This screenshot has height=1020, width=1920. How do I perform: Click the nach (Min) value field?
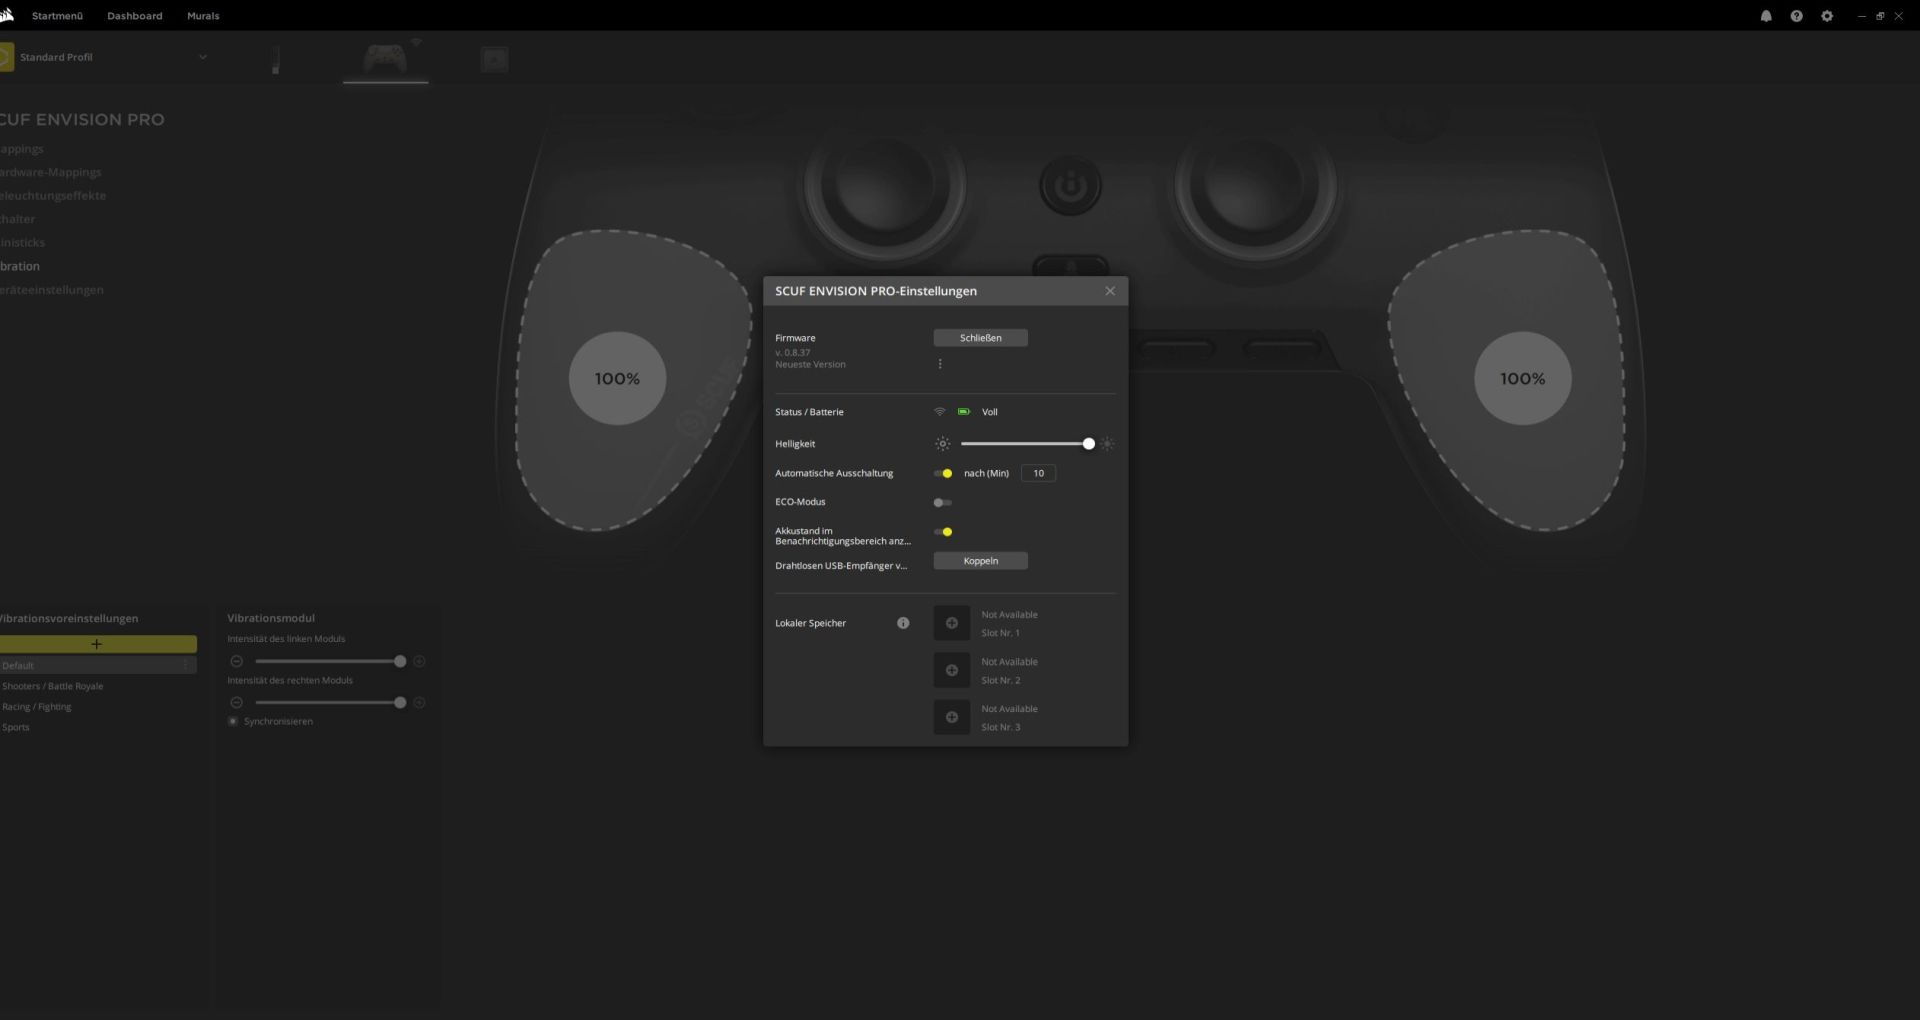1038,474
